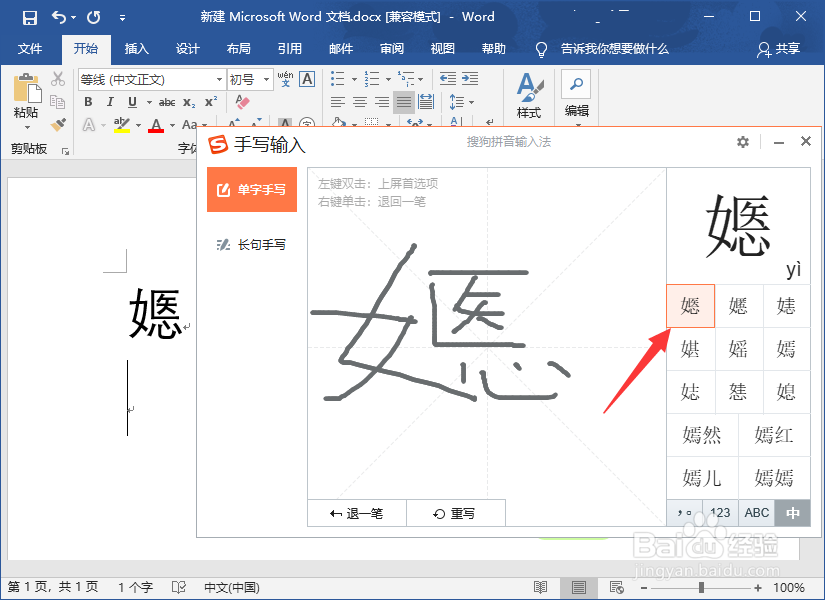Click the Save icon in Quick Access Toolbar
The height and width of the screenshot is (600, 825).
coord(31,17)
